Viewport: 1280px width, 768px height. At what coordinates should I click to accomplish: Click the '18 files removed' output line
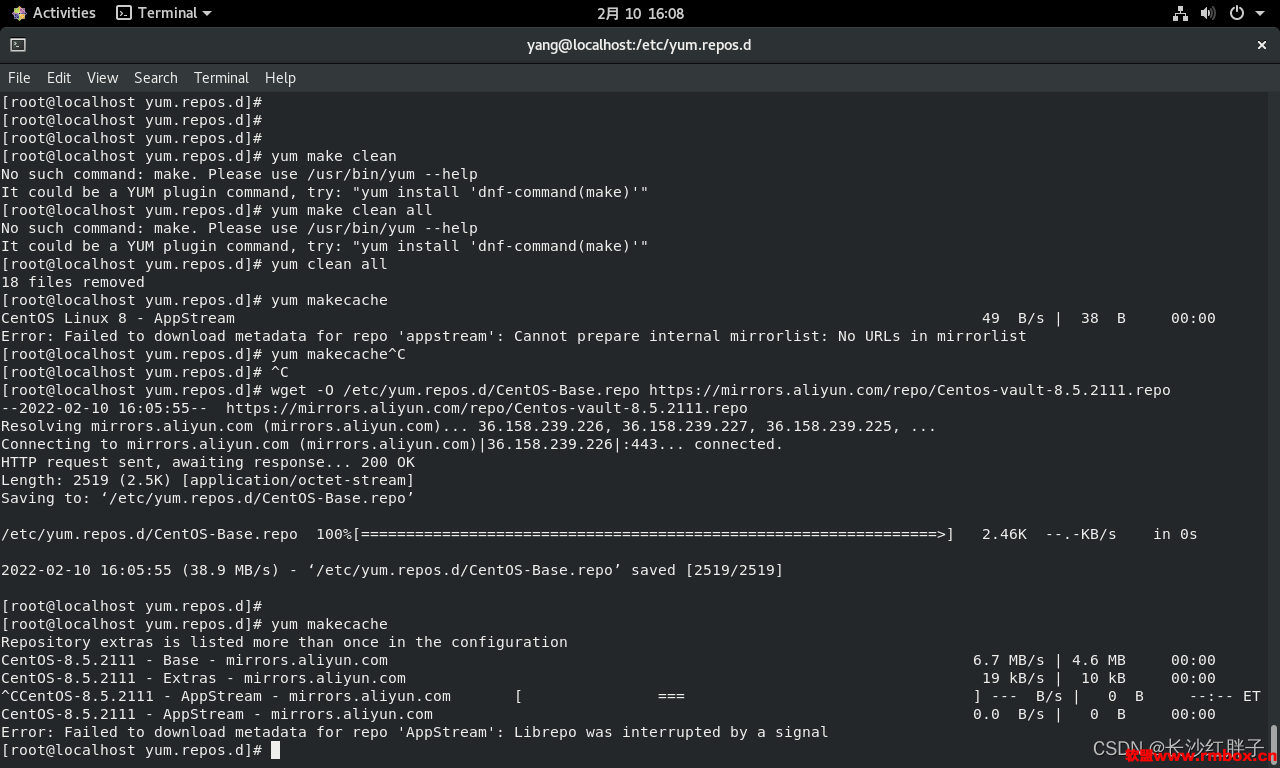[x=73, y=282]
